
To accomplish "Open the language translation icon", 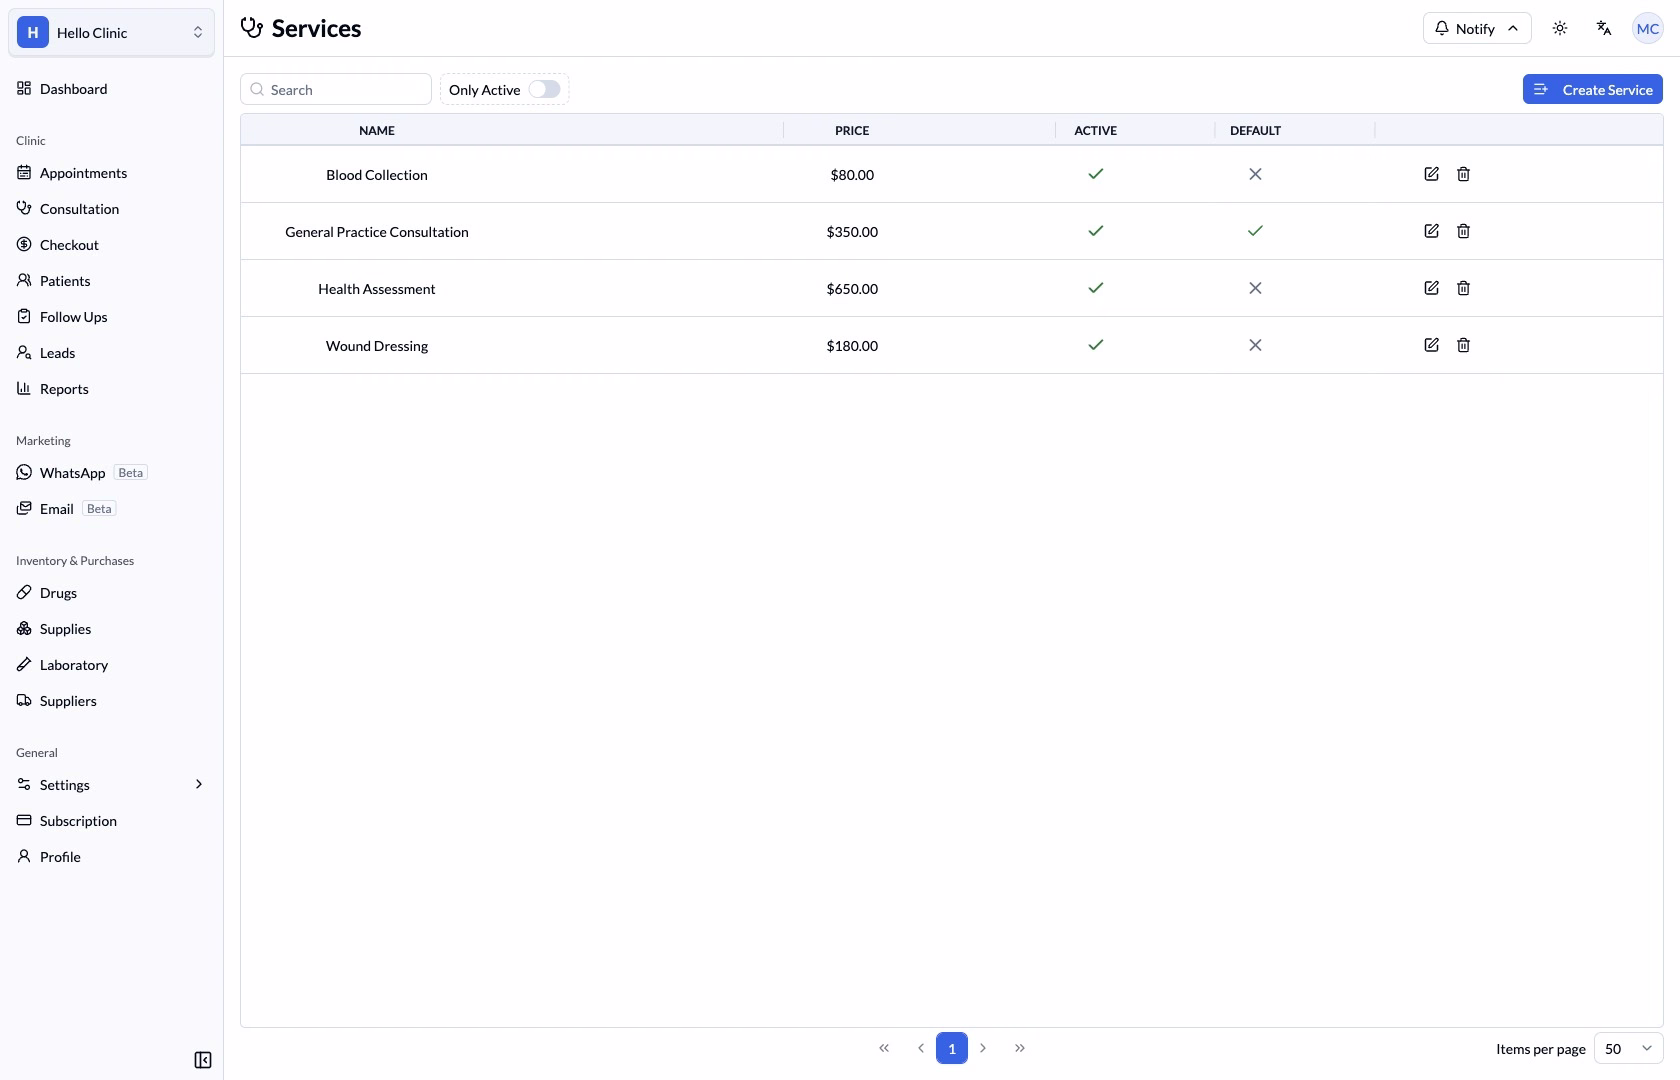I will pyautogui.click(x=1604, y=28).
